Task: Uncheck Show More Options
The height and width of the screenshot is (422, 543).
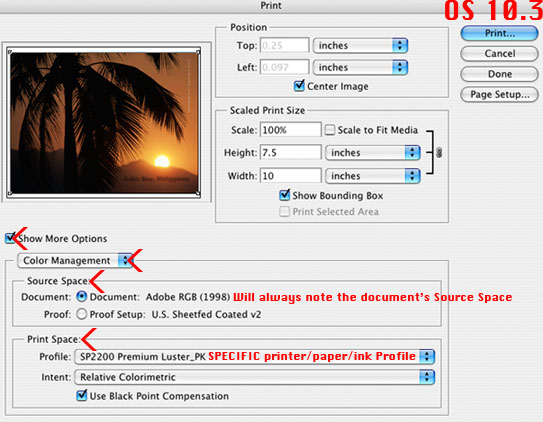Action: [x=10, y=238]
